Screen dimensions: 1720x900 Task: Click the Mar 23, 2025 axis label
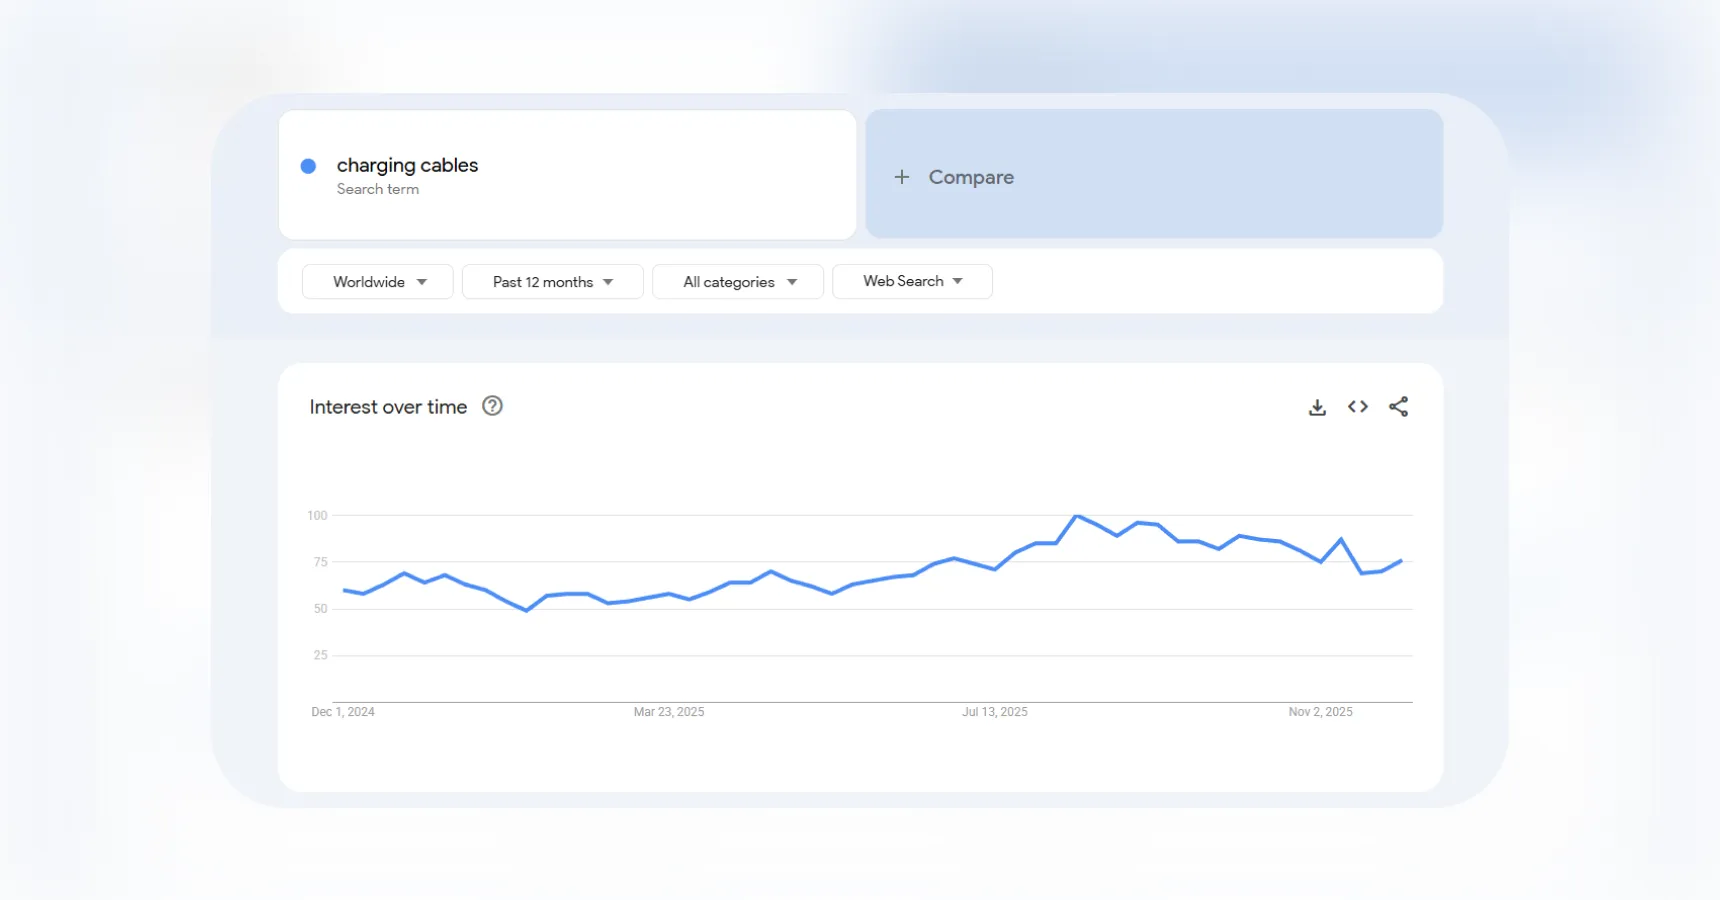point(669,711)
